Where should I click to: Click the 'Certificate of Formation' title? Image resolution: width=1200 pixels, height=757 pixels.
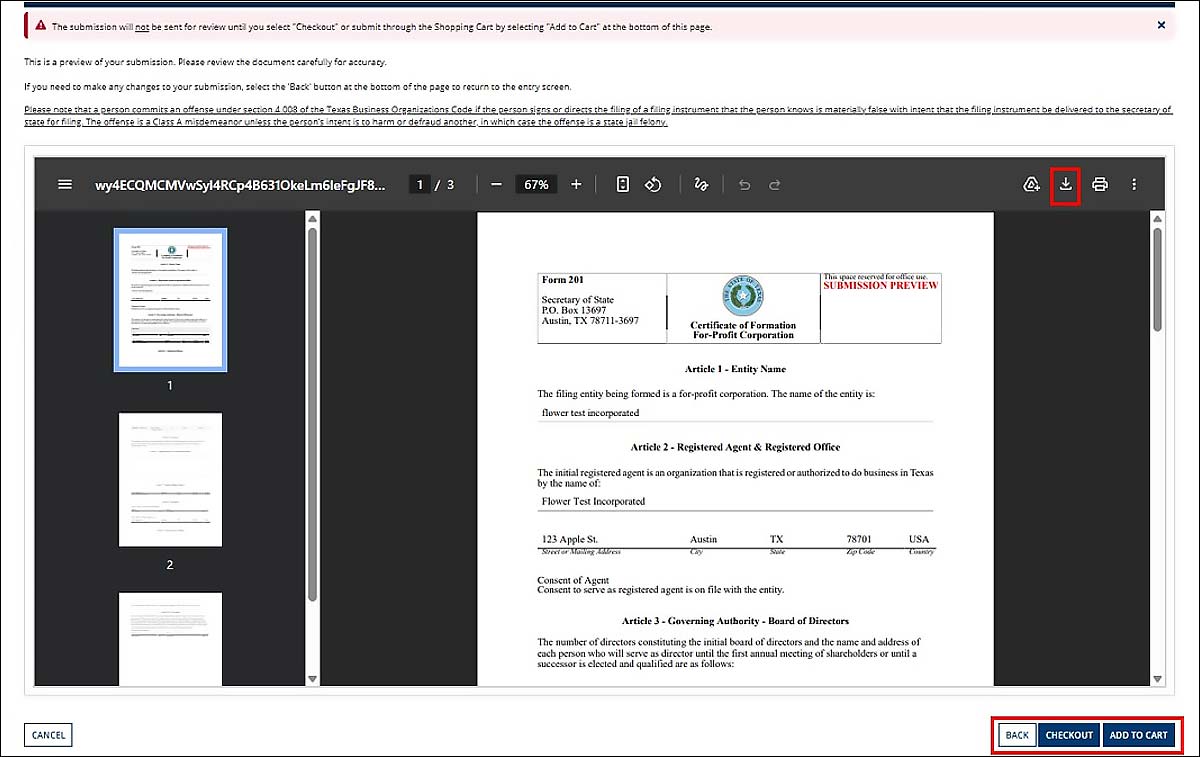tap(743, 325)
